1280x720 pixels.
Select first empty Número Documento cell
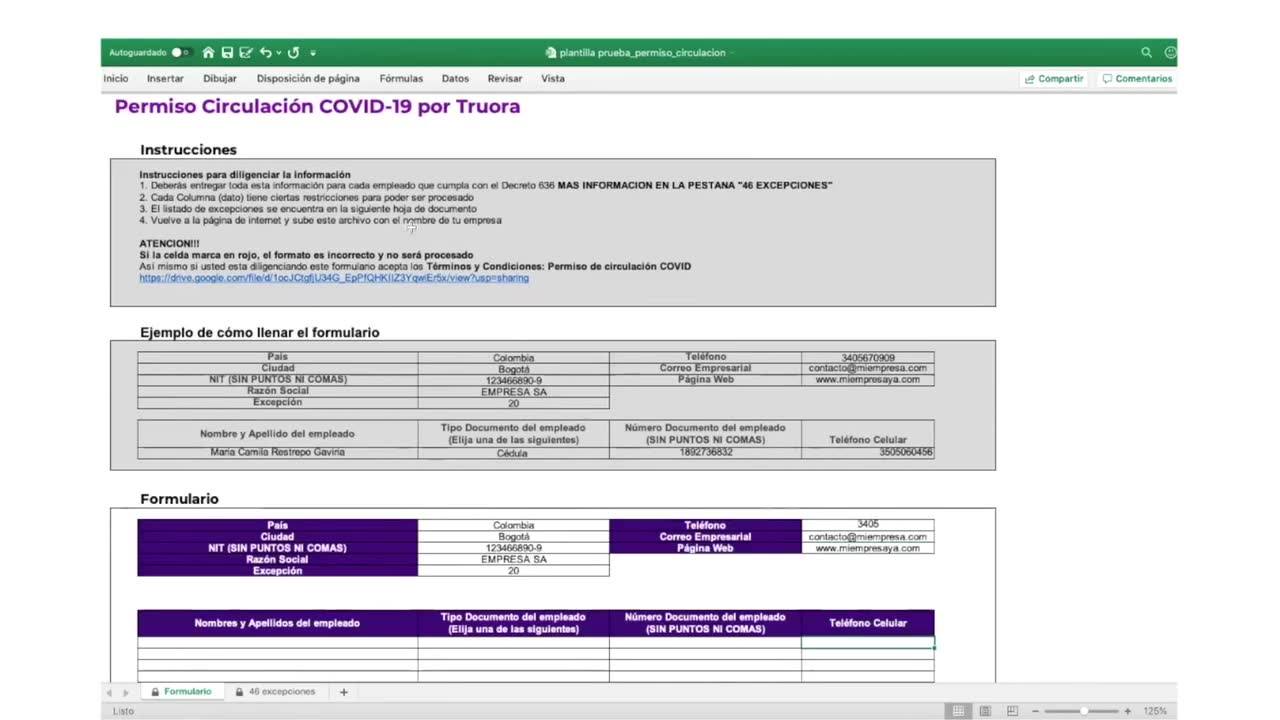tap(705, 642)
